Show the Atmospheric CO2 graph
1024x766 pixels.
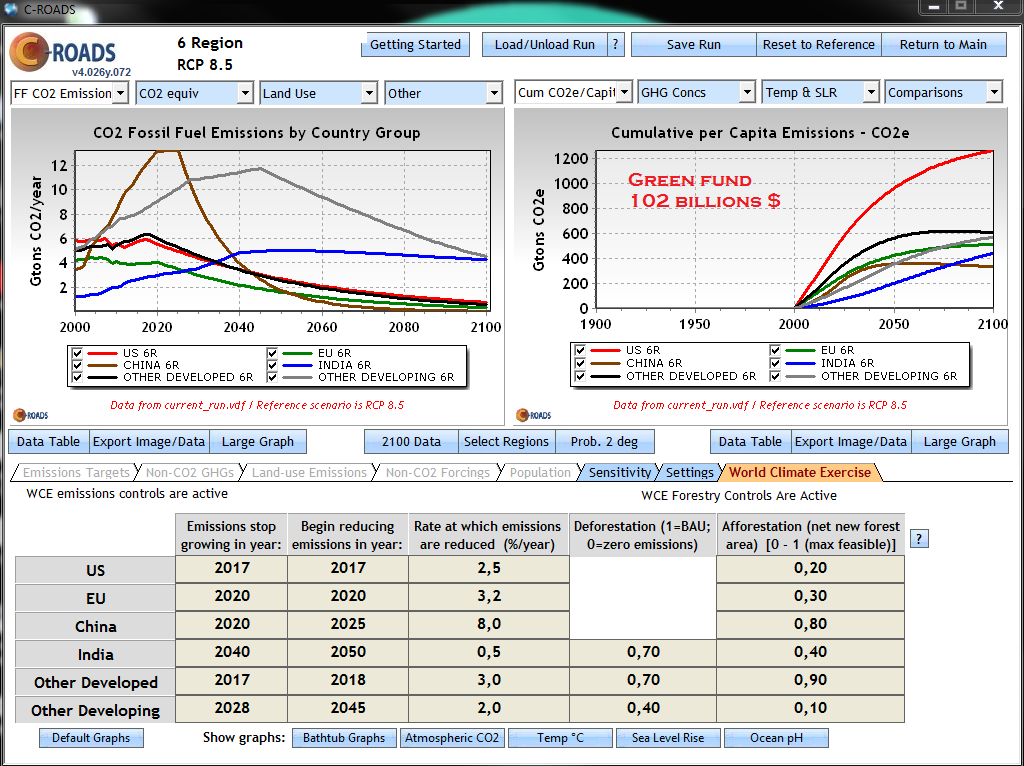[452, 738]
